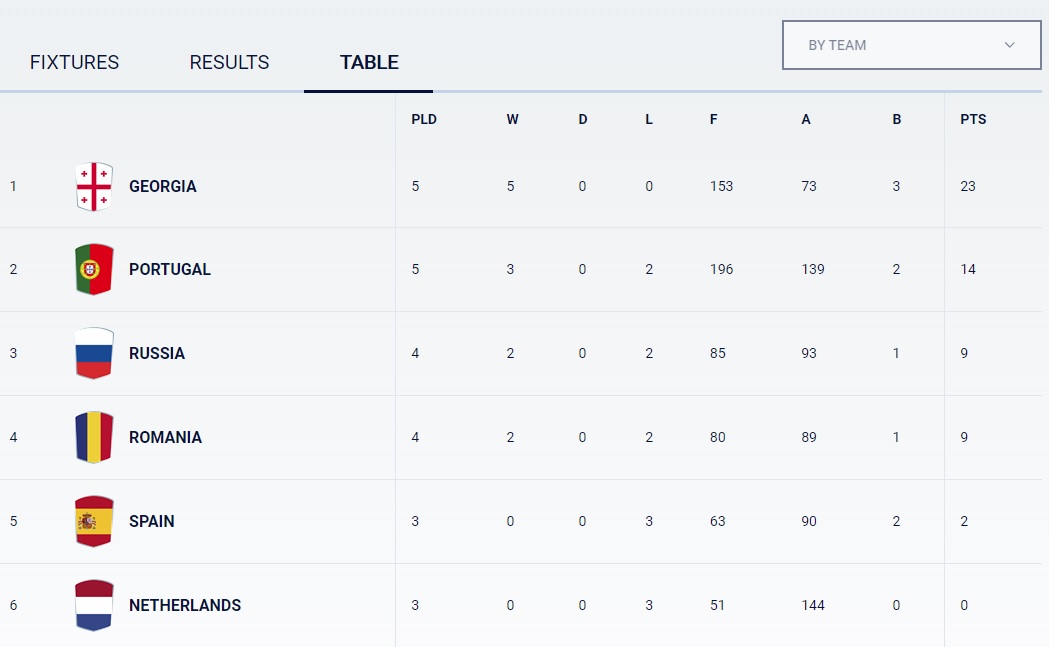Click the Portugal flag icon
The height and width of the screenshot is (647, 1049).
[x=94, y=269]
